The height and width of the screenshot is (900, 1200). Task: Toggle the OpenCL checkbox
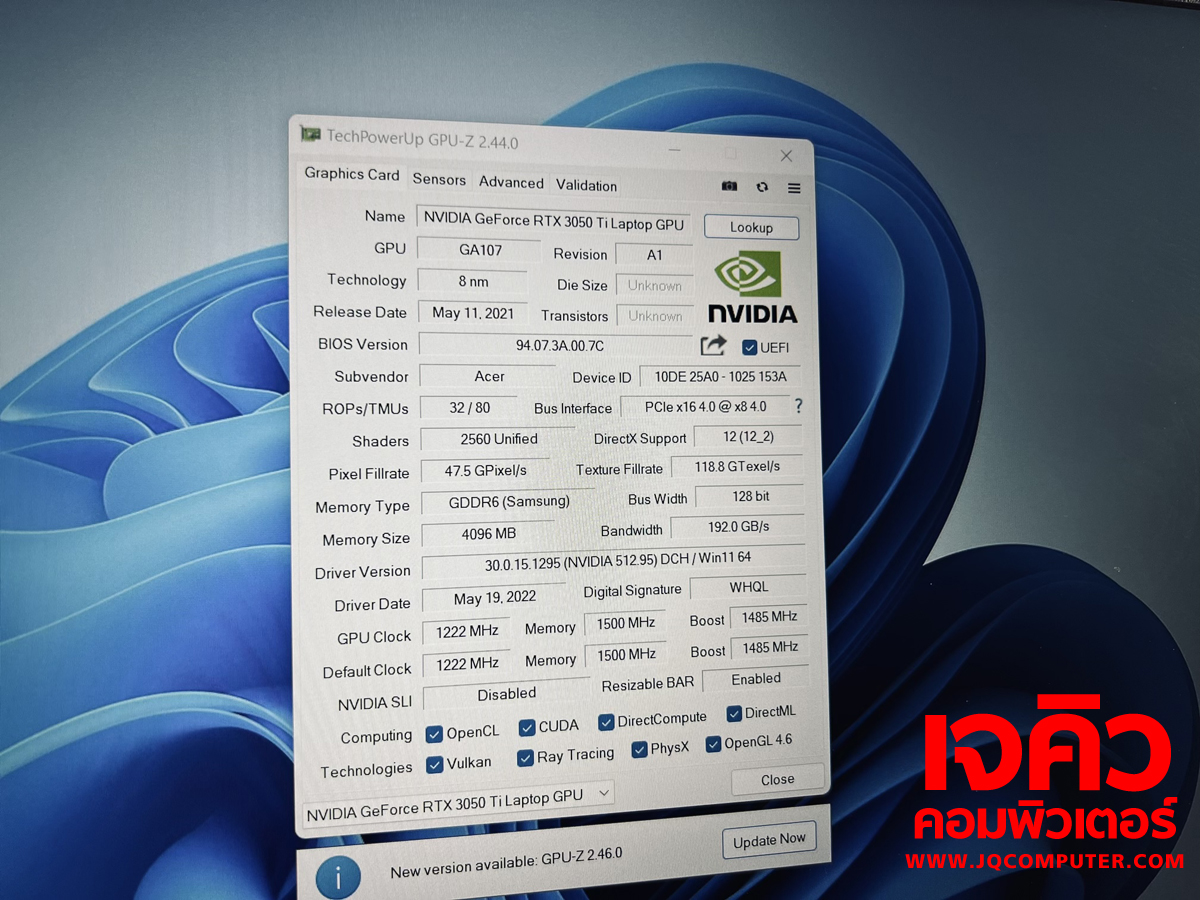434,734
